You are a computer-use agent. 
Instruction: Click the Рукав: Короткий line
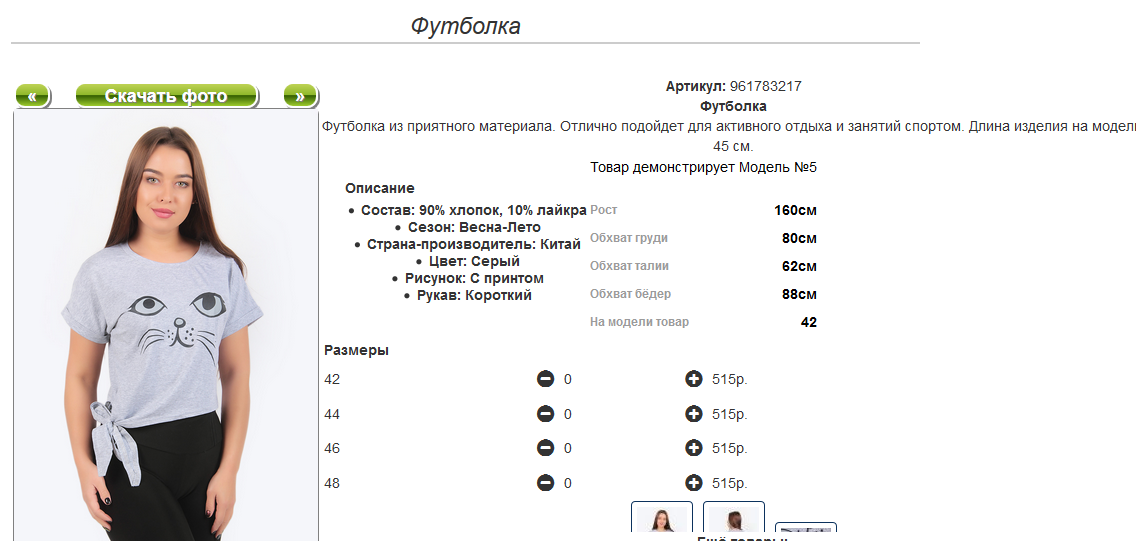pyautogui.click(x=474, y=295)
